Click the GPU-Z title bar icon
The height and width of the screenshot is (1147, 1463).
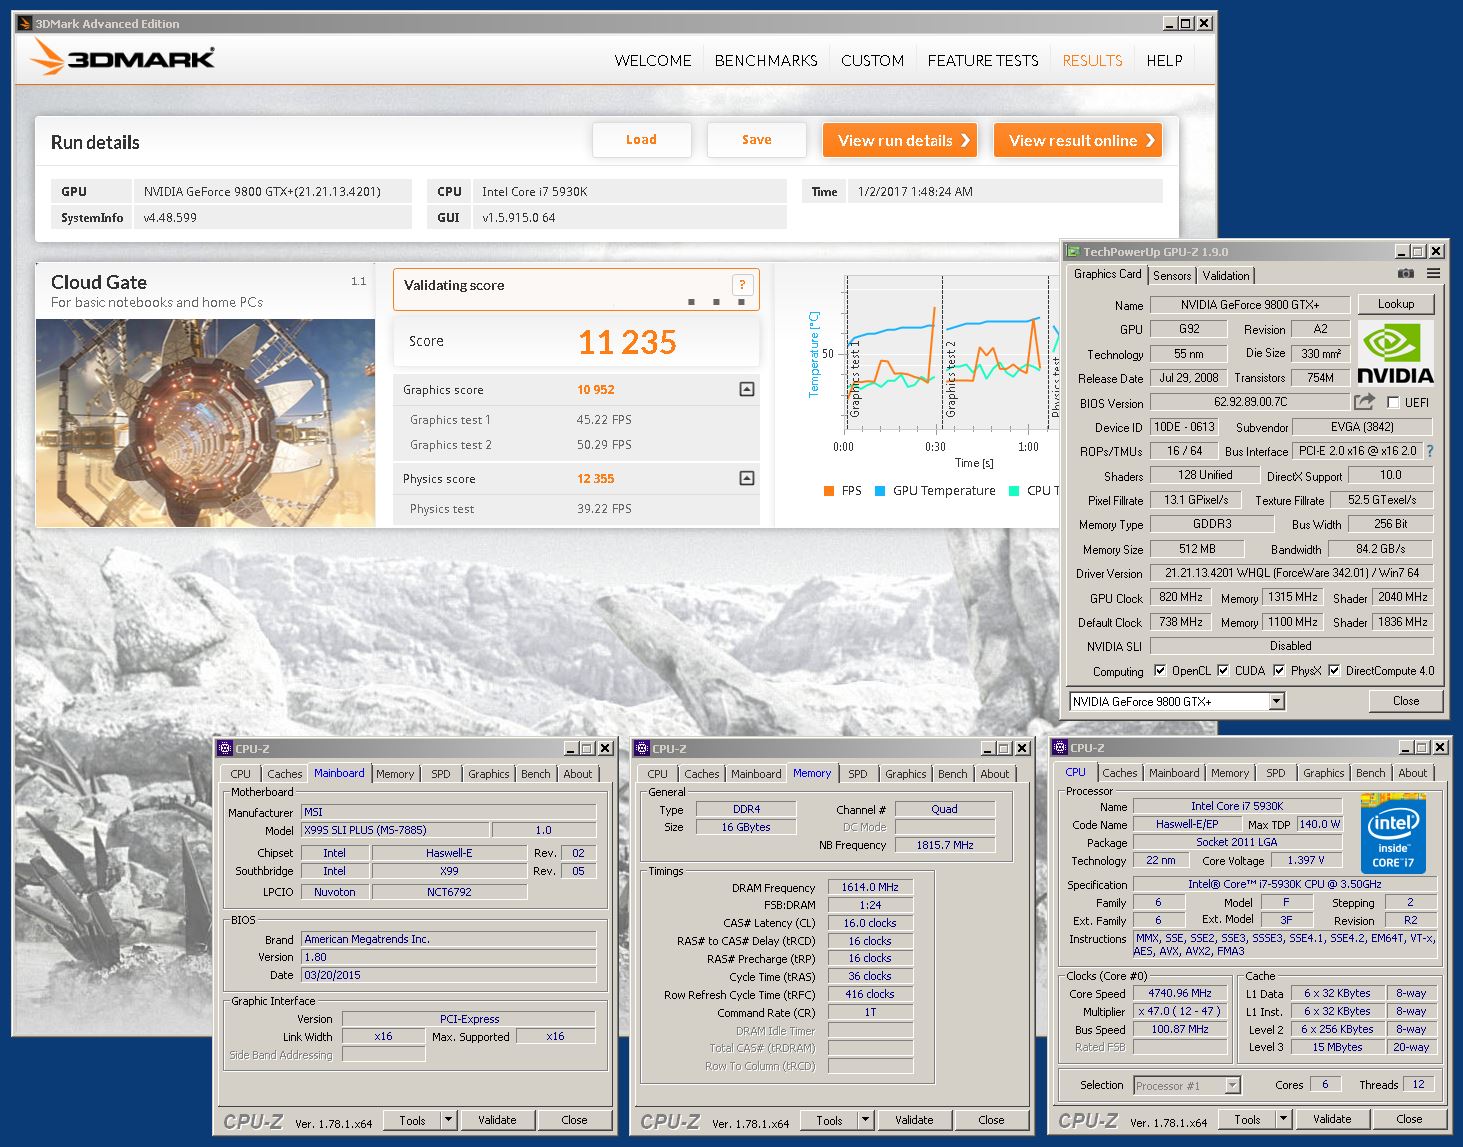point(1073,251)
